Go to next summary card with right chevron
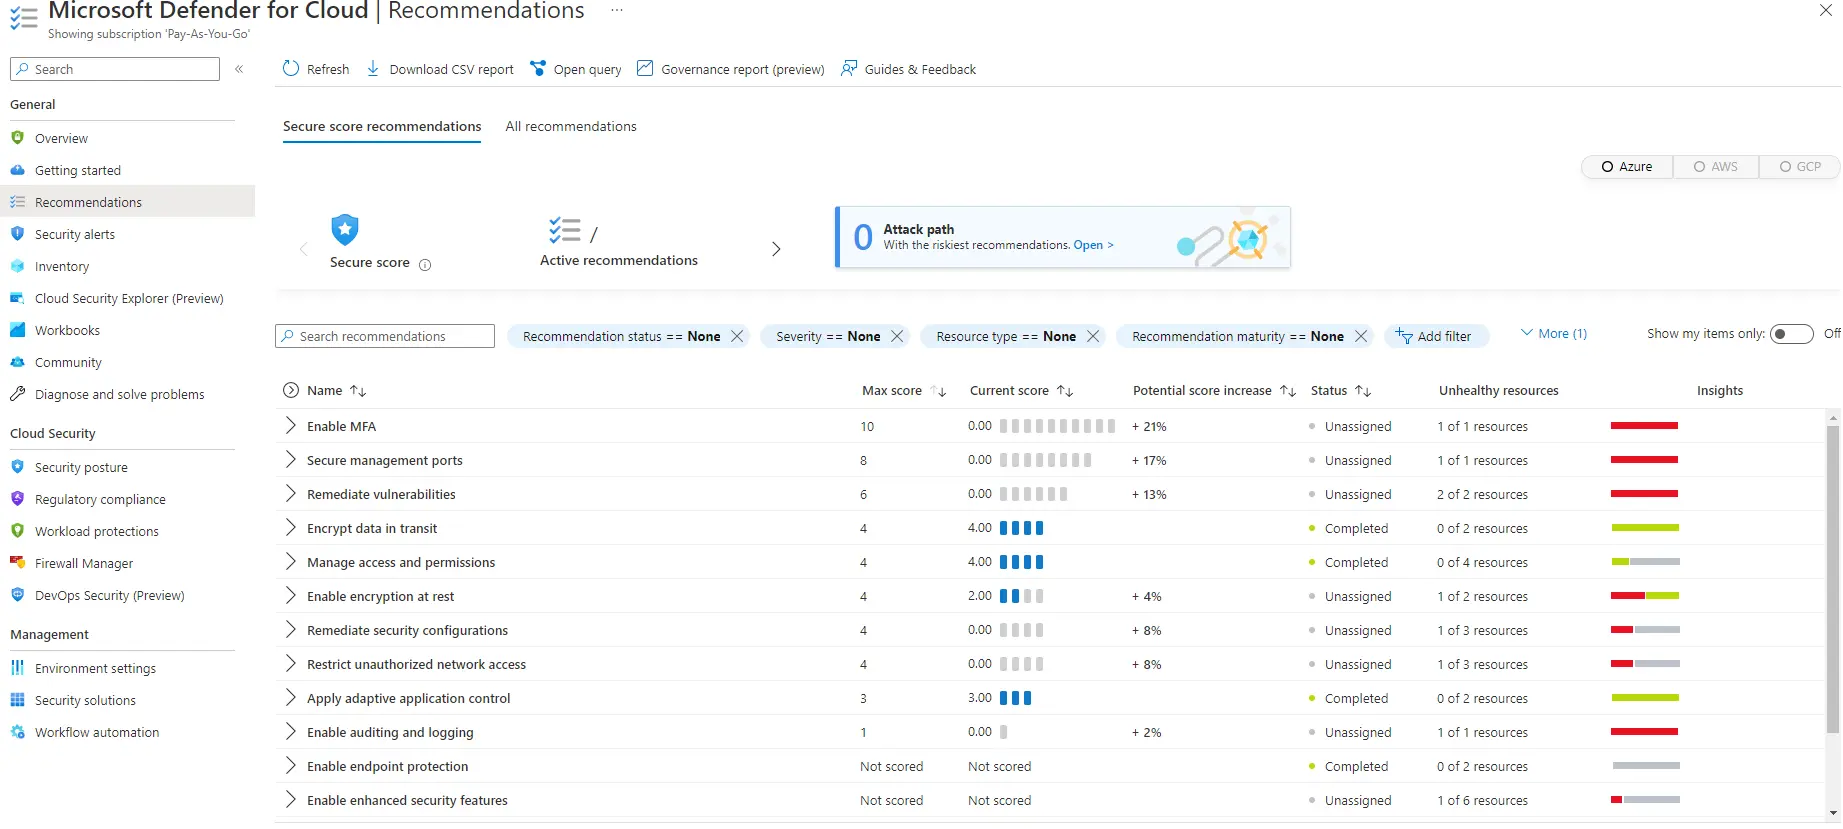 pyautogui.click(x=776, y=249)
